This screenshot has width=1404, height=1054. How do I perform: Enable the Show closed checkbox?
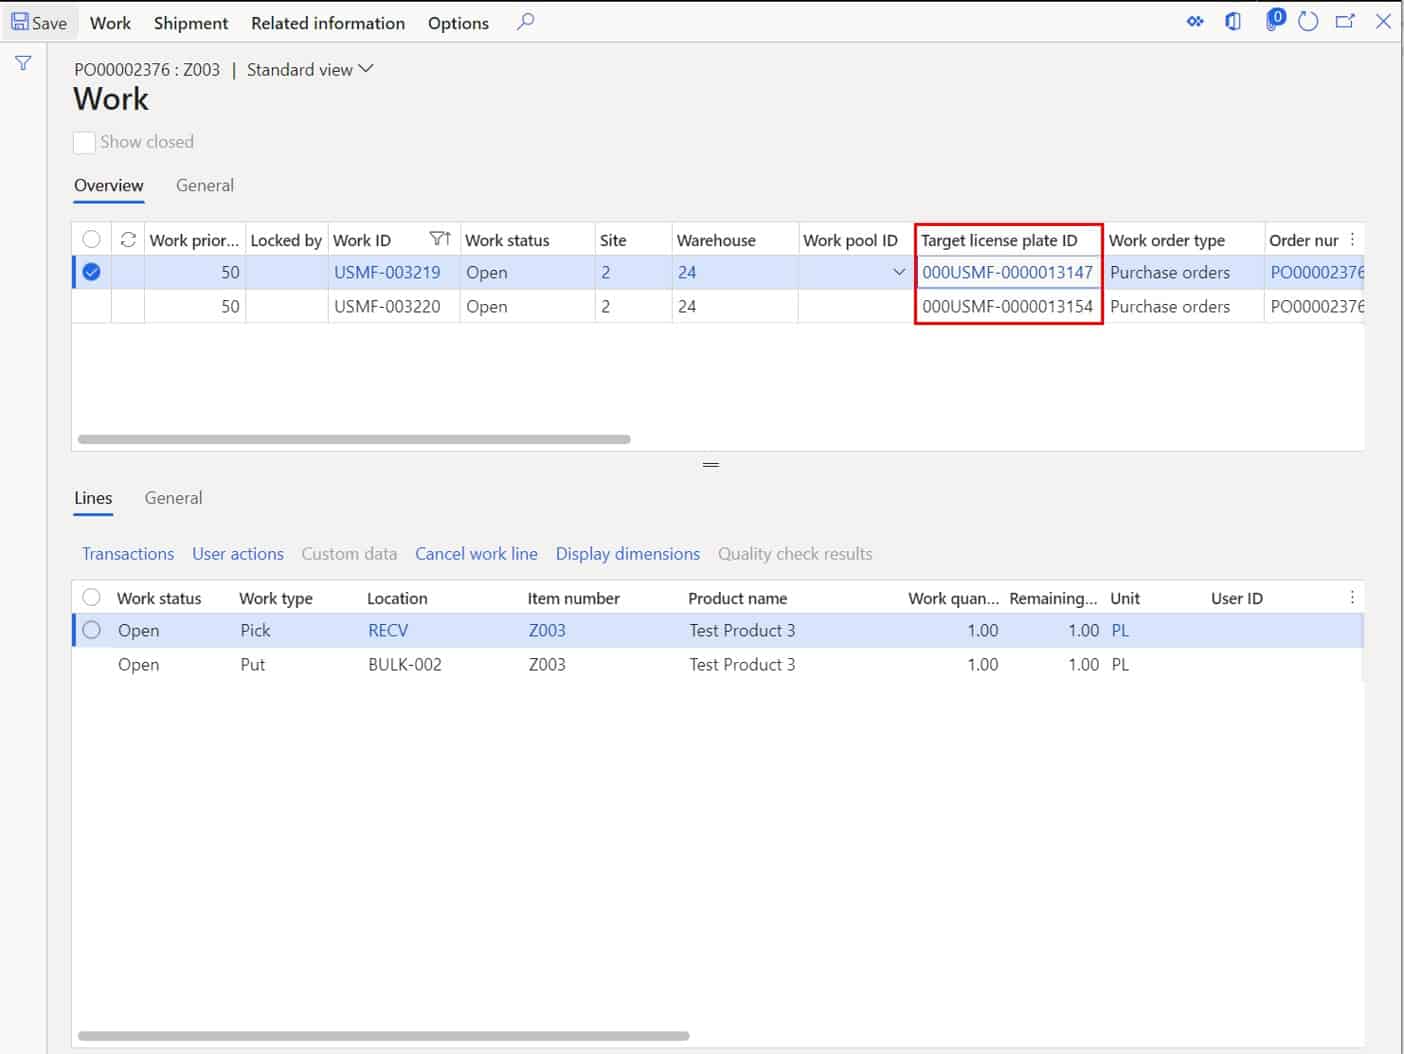tap(85, 142)
